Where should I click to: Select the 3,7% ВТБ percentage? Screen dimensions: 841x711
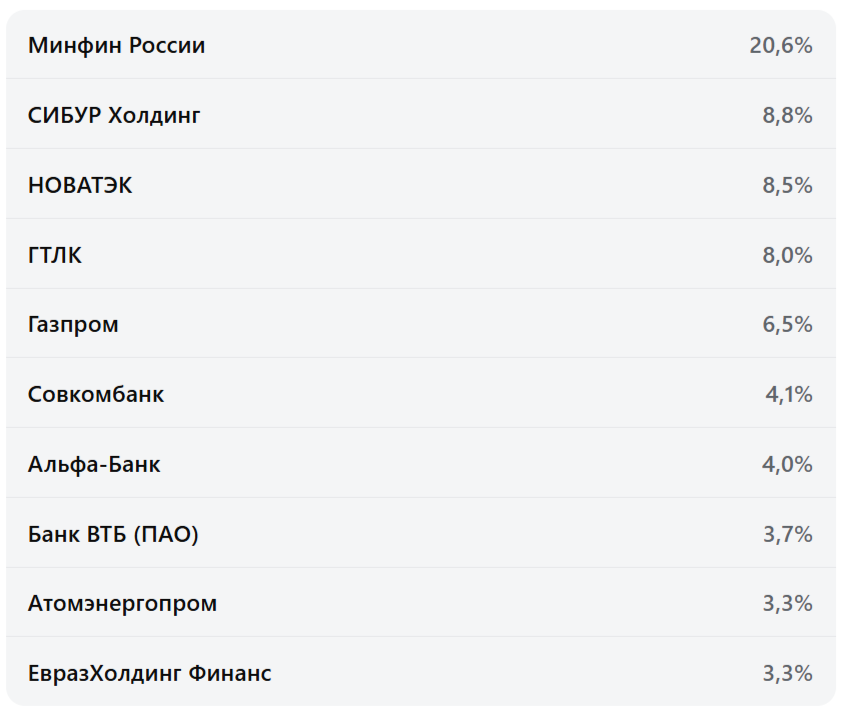point(787,534)
